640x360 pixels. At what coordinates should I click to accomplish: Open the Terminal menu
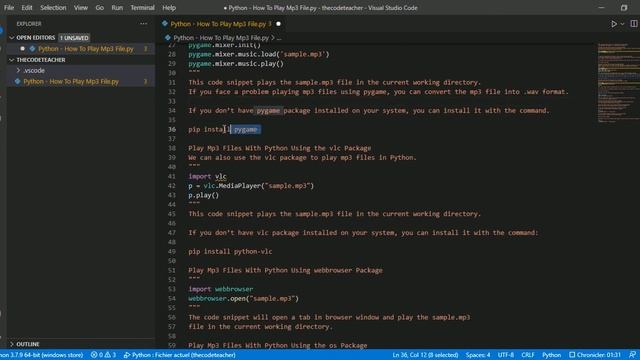pyautogui.click(x=142, y=7)
